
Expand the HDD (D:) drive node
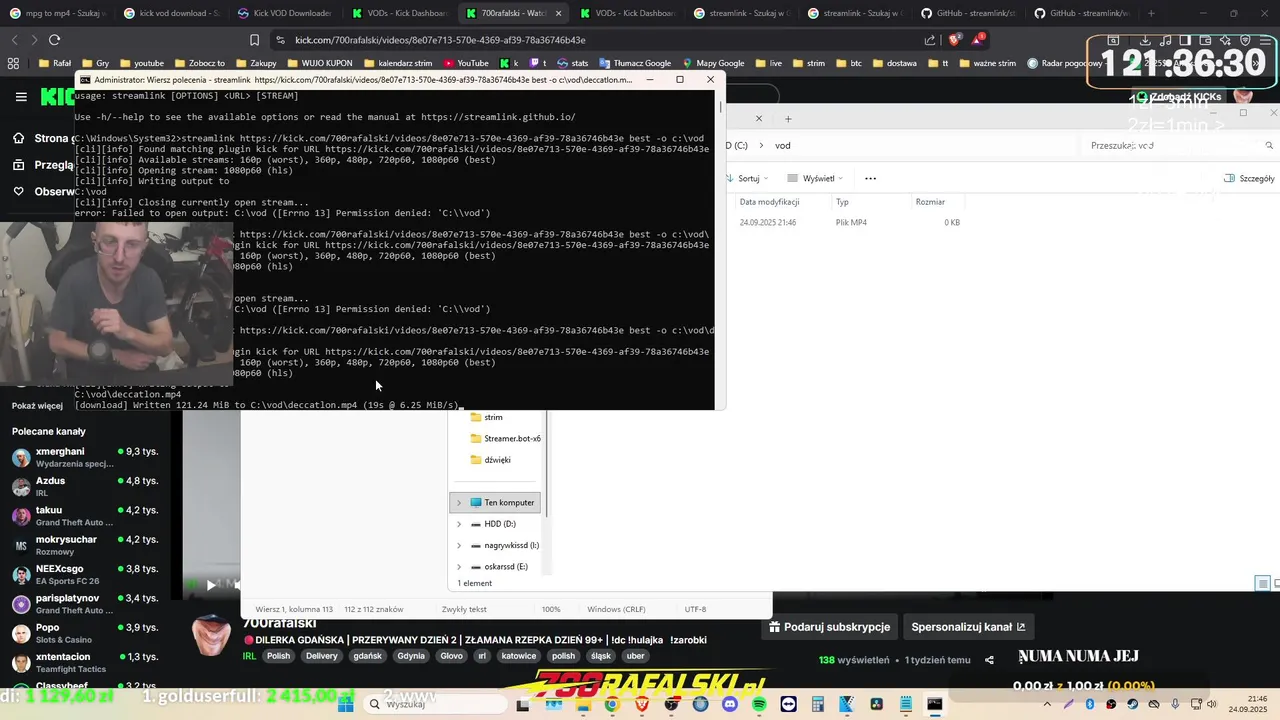click(459, 524)
